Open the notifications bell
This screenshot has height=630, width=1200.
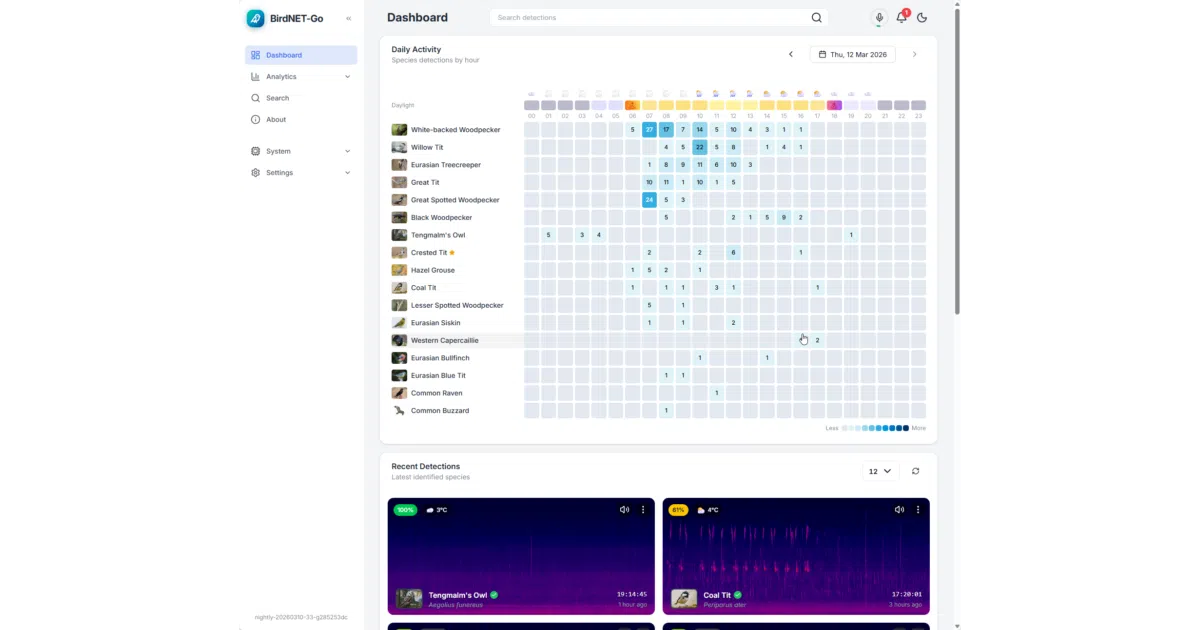pos(901,17)
